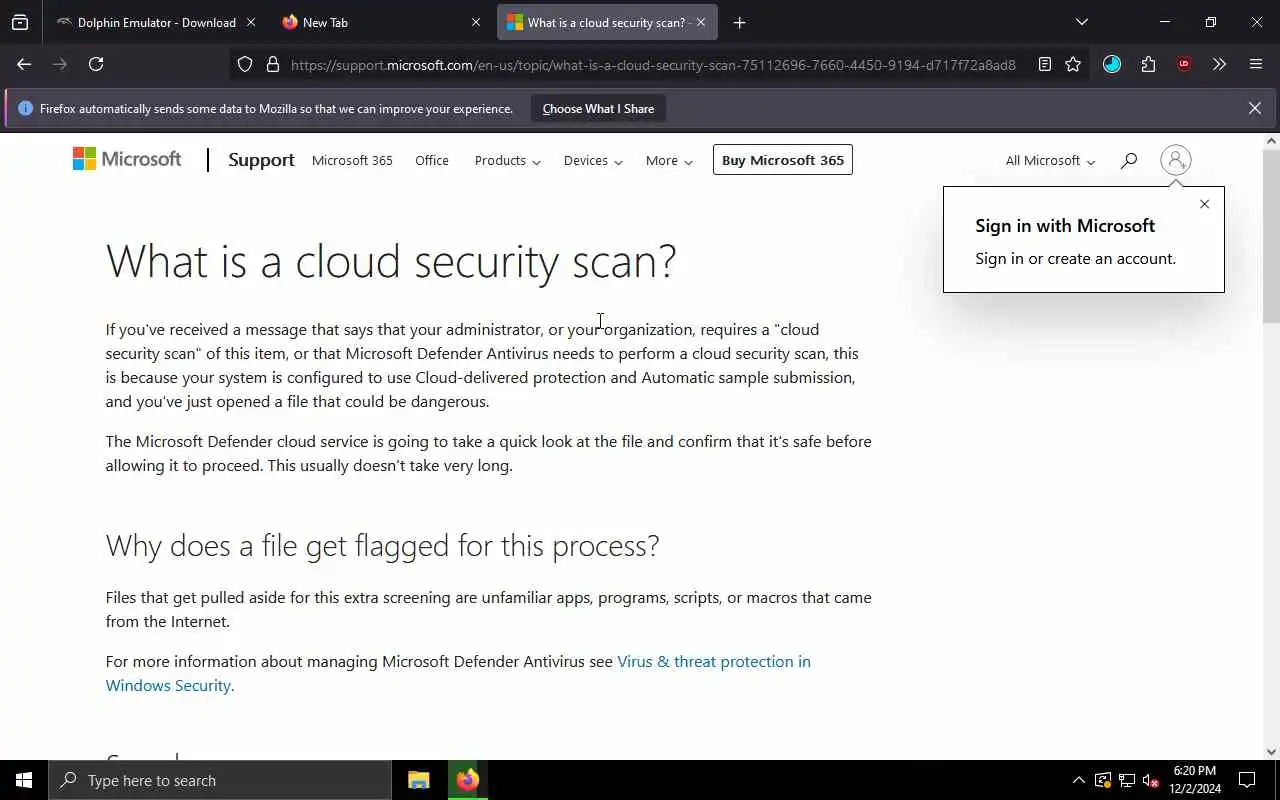Open uBlock Origin extension icon

(x=1184, y=64)
